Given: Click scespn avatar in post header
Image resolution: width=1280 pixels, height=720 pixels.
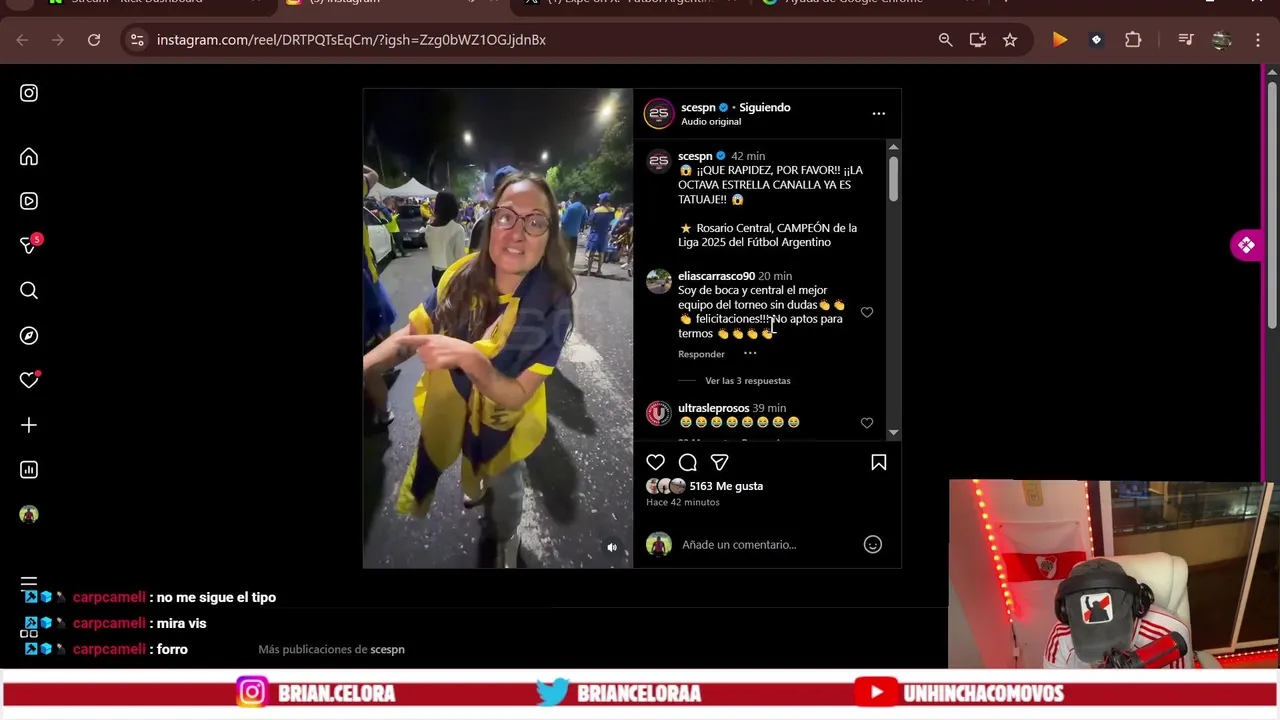Looking at the screenshot, I should pos(659,114).
